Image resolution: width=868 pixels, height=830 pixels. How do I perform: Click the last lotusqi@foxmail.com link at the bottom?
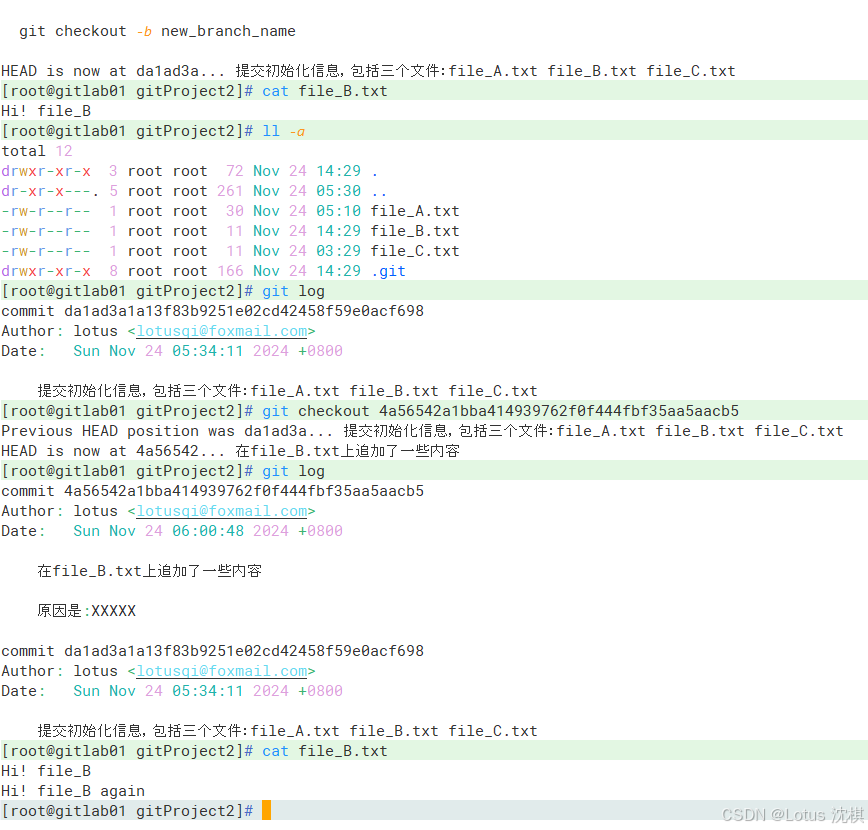(x=221, y=671)
